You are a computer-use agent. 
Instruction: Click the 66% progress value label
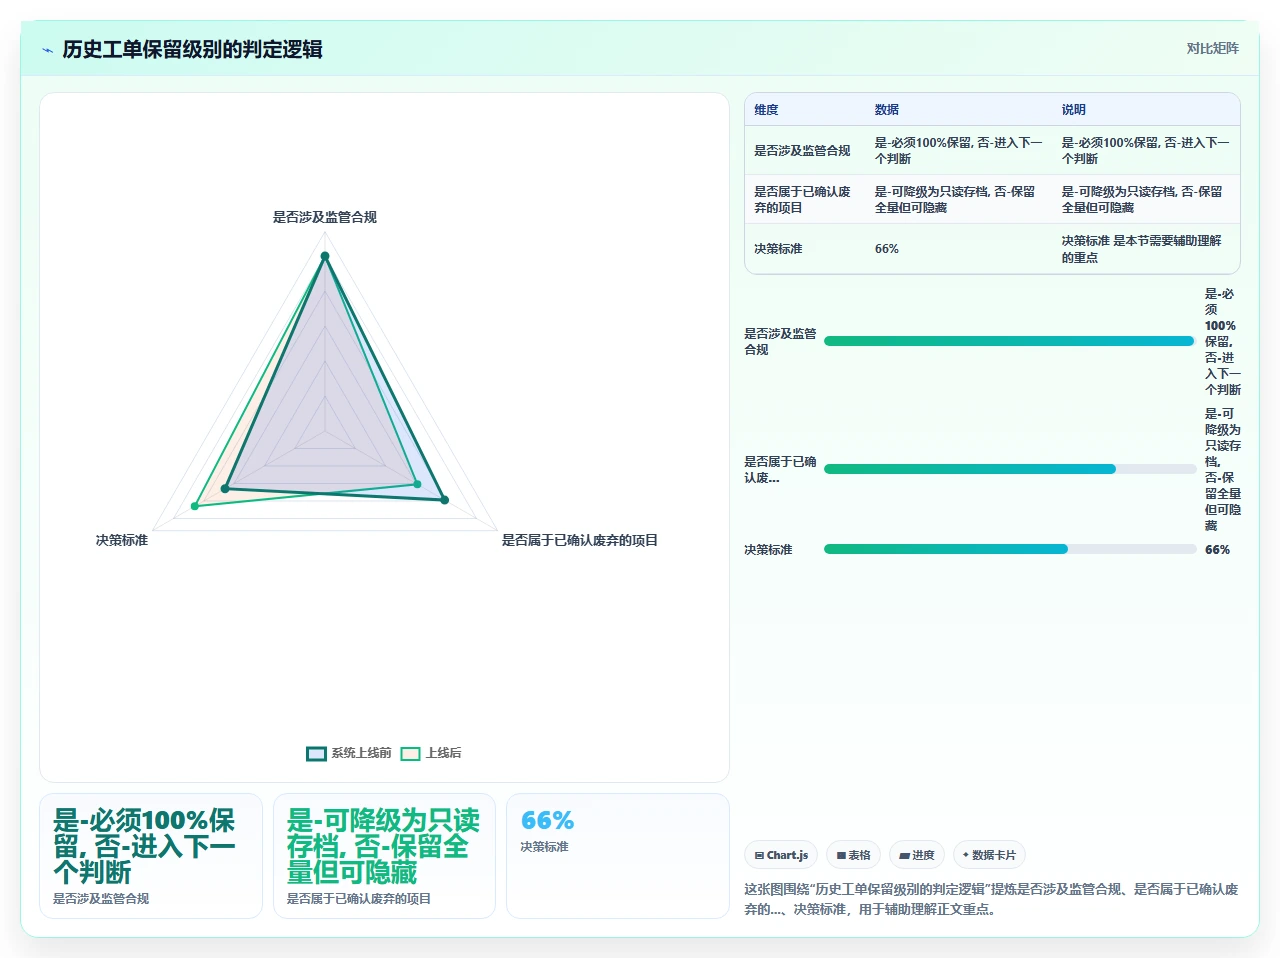[x=1217, y=550]
